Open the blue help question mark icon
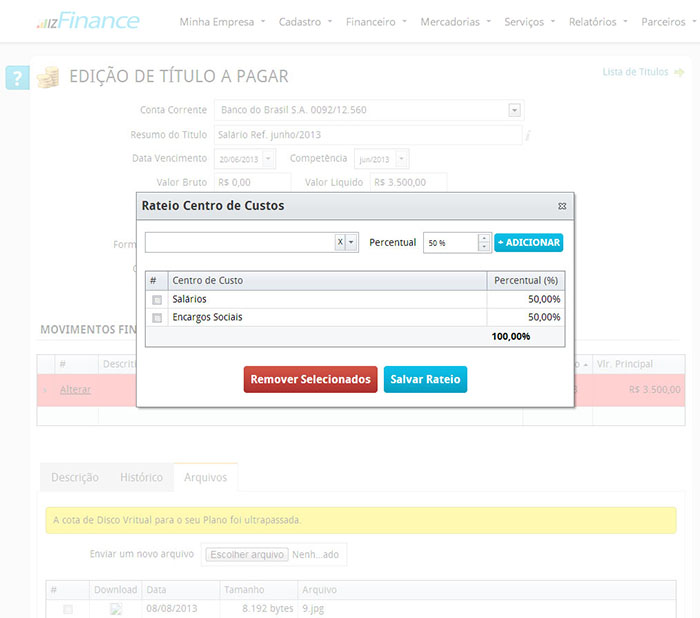Screen dimensions: 700x618 point(17,78)
